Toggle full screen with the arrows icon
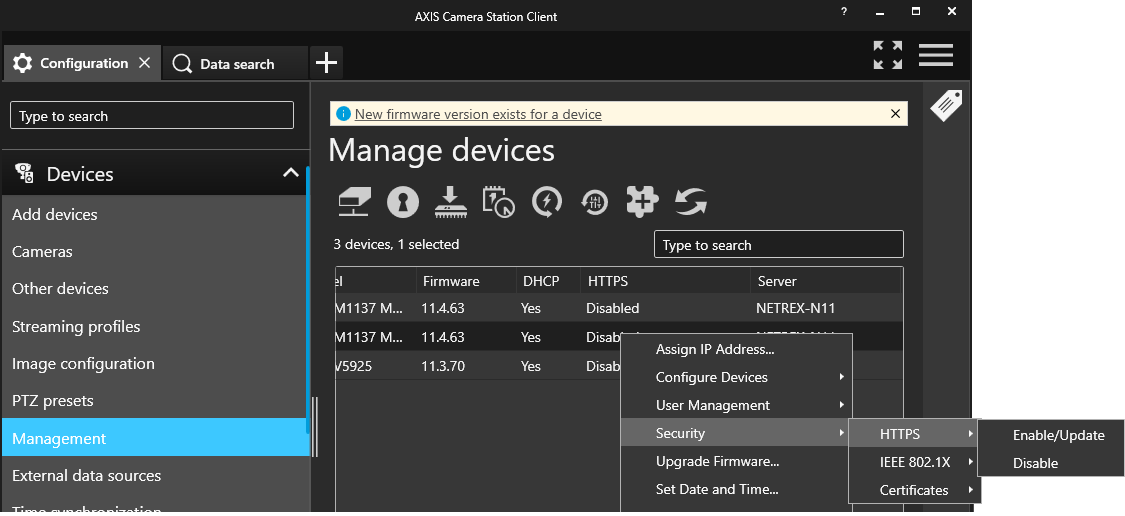The height and width of the screenshot is (516, 1125). tap(888, 55)
